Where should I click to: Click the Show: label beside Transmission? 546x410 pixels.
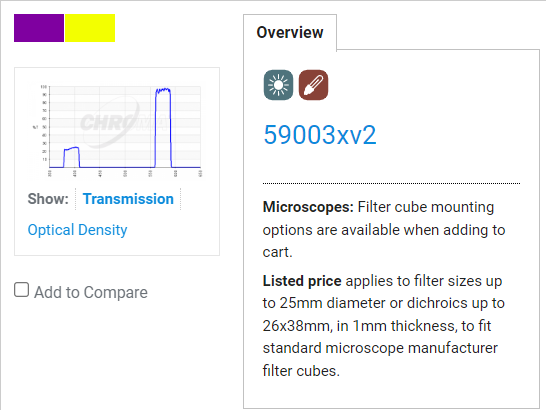48,199
